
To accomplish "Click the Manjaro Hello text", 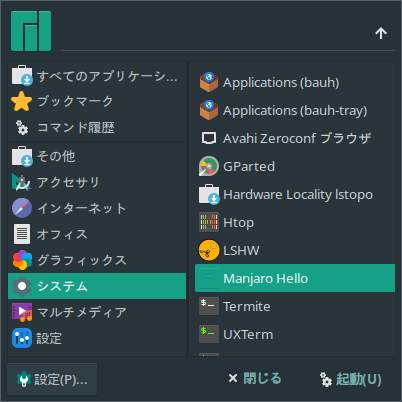I will point(266,279).
